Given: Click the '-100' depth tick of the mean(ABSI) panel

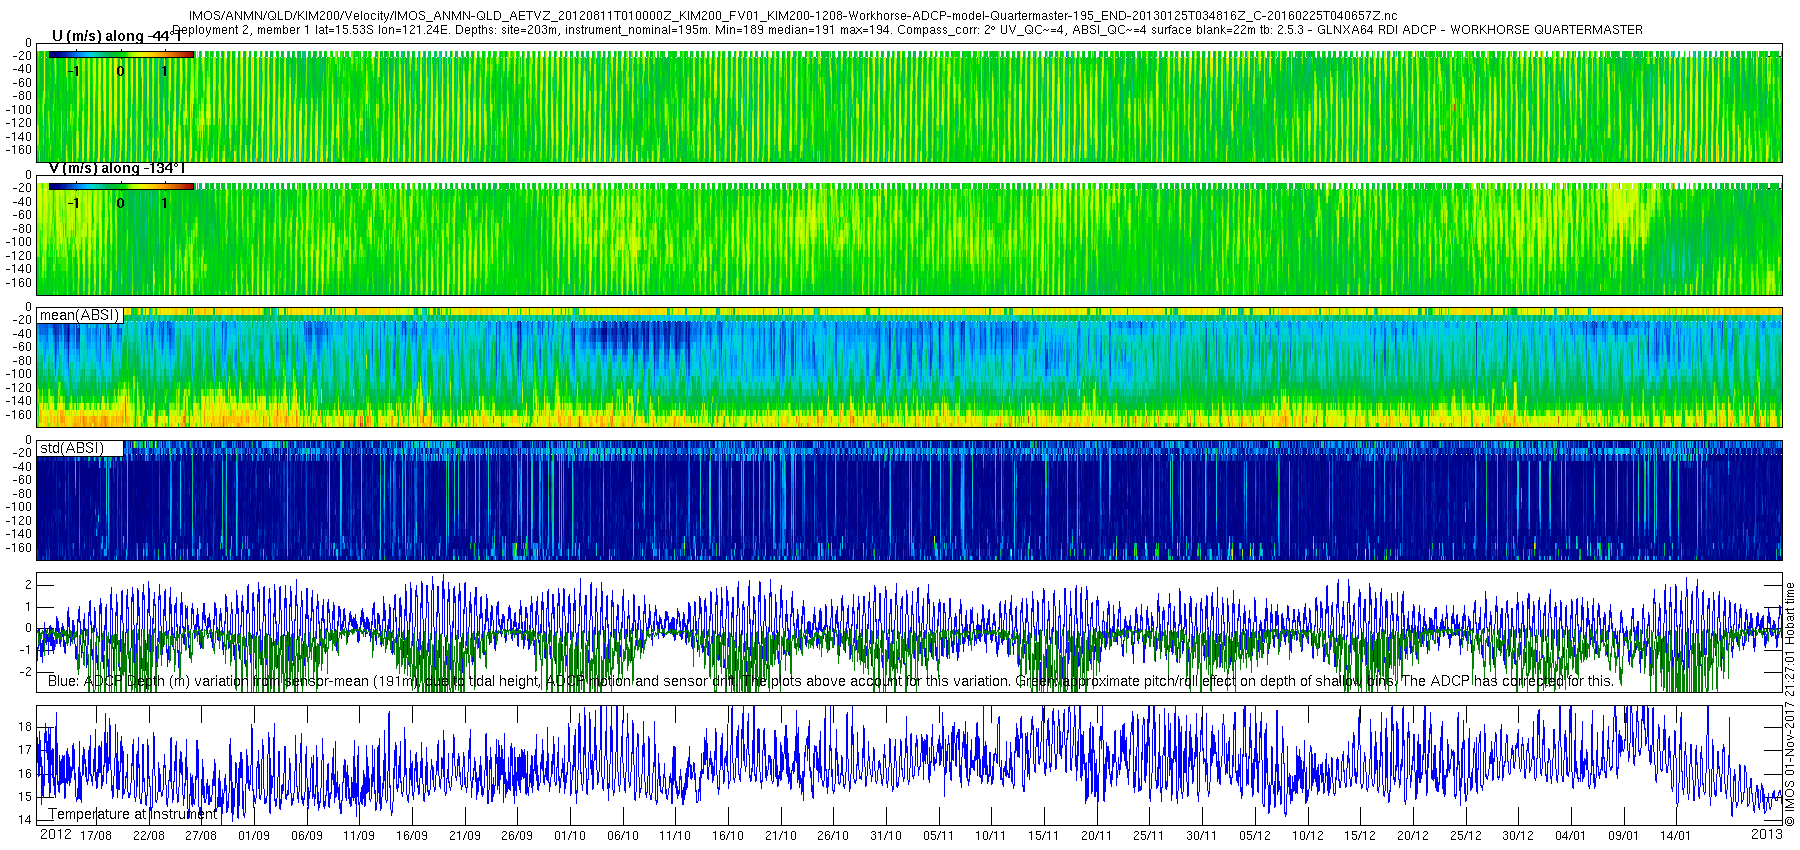Looking at the screenshot, I should 20,374.
